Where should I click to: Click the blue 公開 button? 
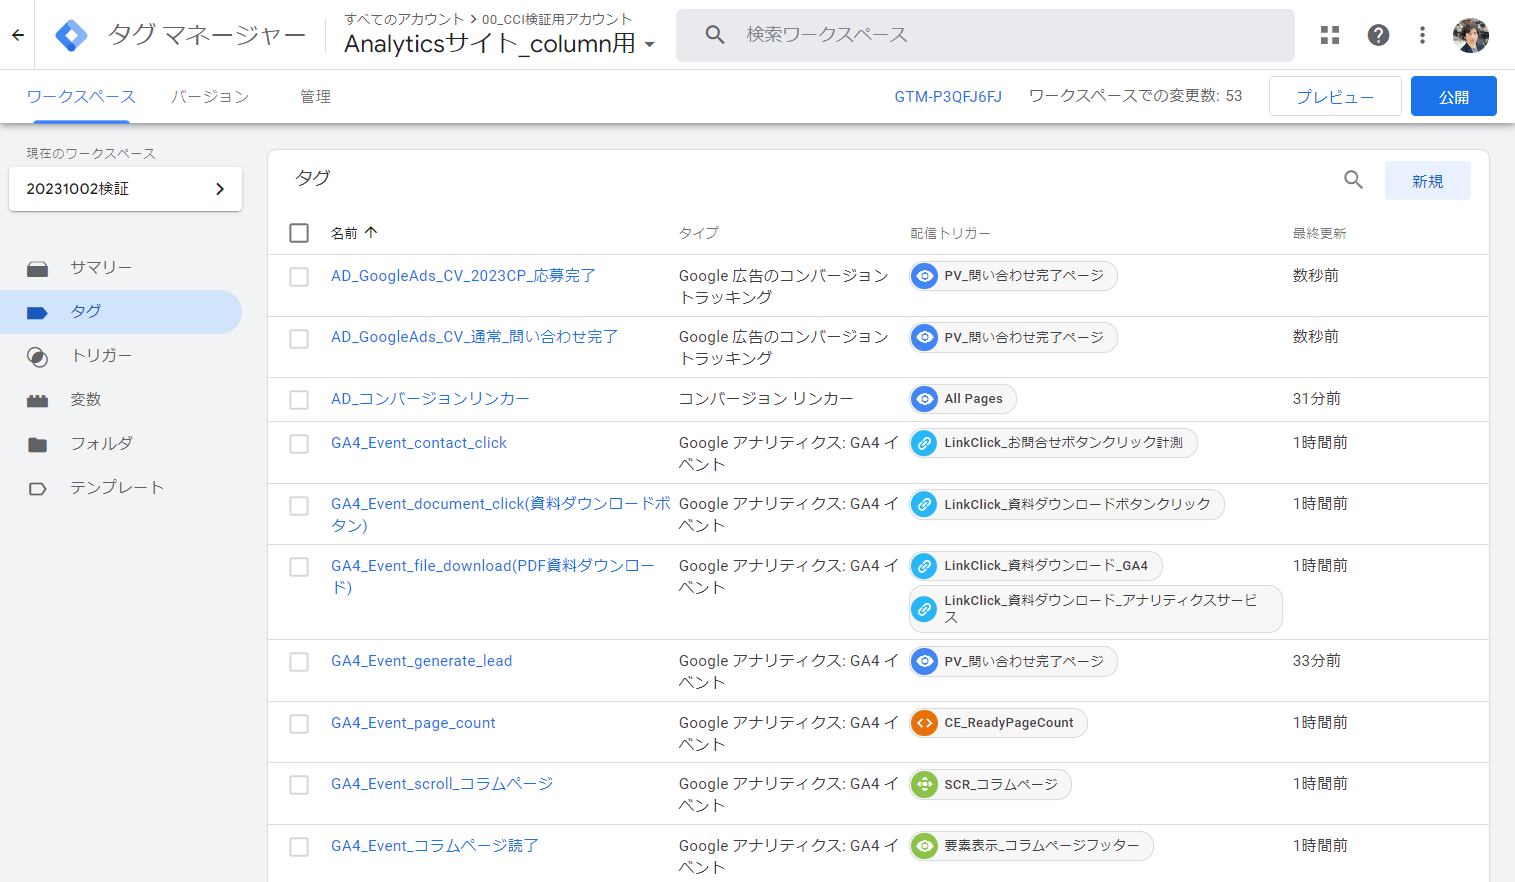(1454, 96)
